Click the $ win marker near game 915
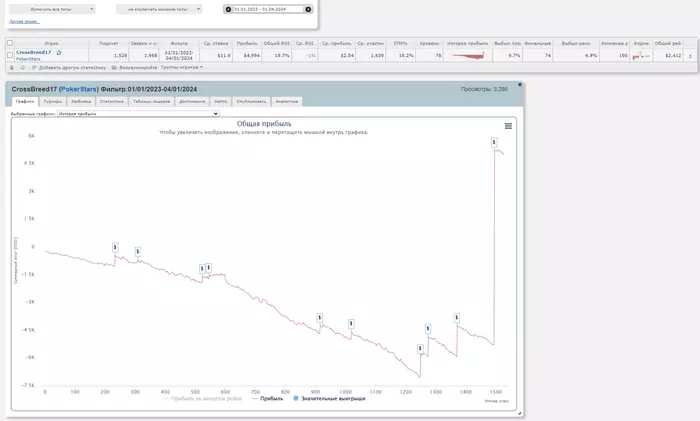This screenshot has height=421, width=700. pyautogui.click(x=320, y=318)
